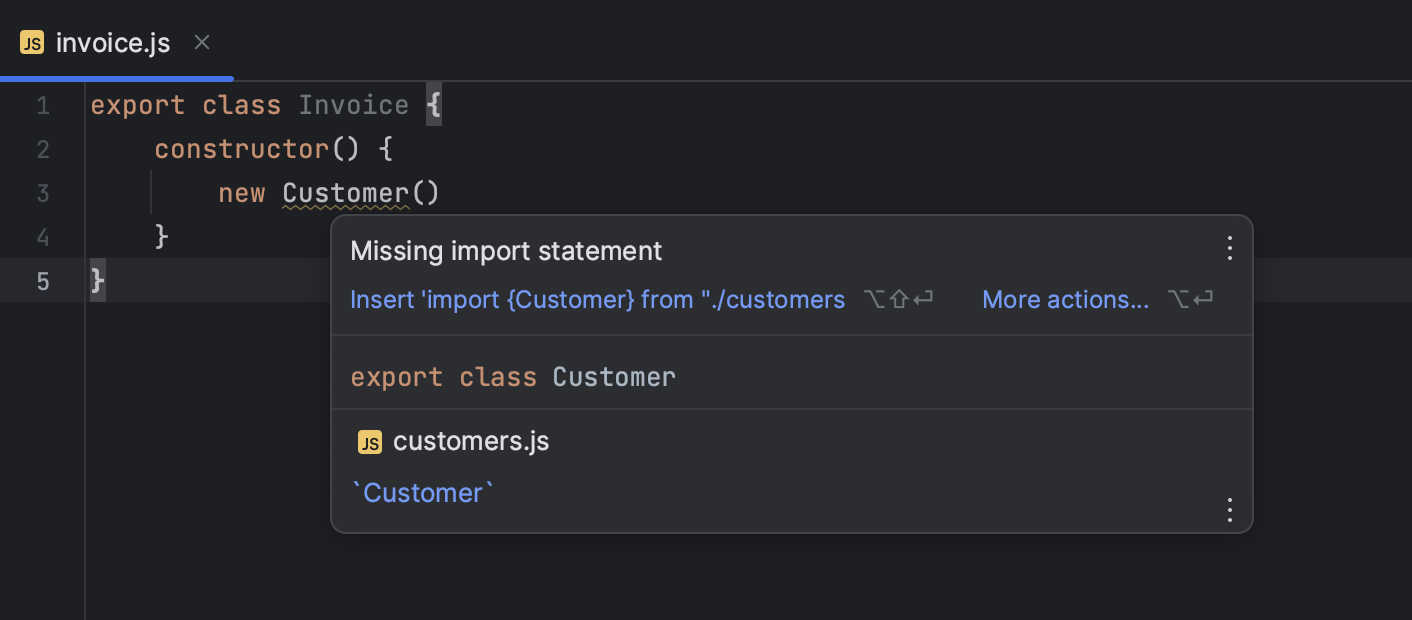Open the kebab menu at the popup's bottom right
This screenshot has width=1412, height=620.
1229,510
